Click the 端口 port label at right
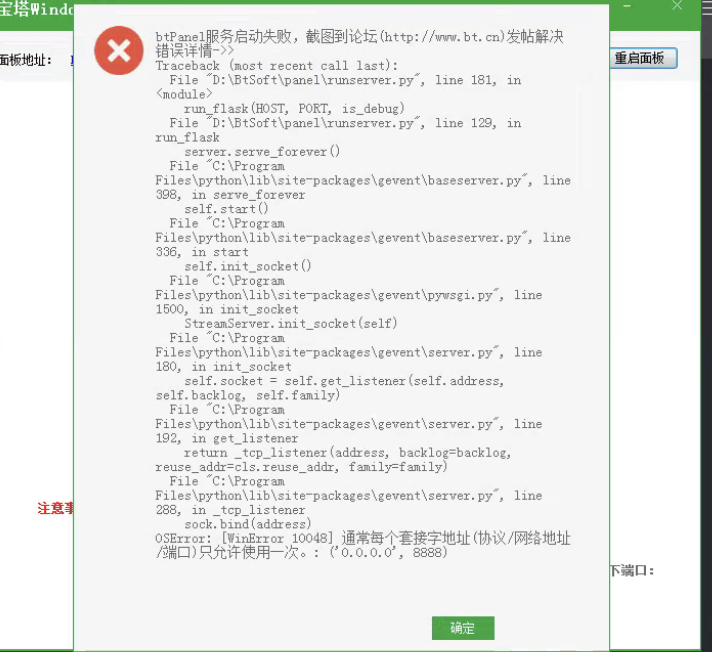The width and height of the screenshot is (712, 652). point(632,570)
